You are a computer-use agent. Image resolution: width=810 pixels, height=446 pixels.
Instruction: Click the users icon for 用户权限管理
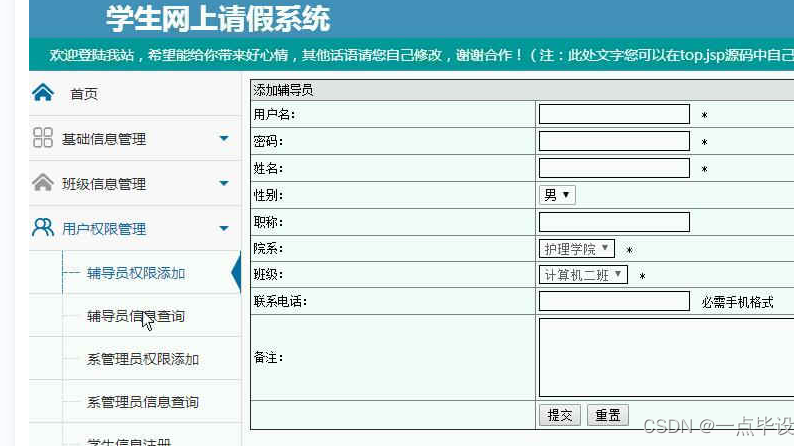coord(43,227)
